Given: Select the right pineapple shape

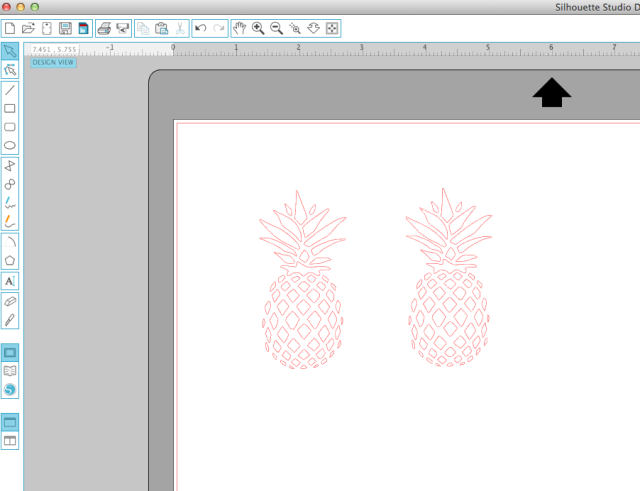Looking at the screenshot, I should [x=449, y=278].
